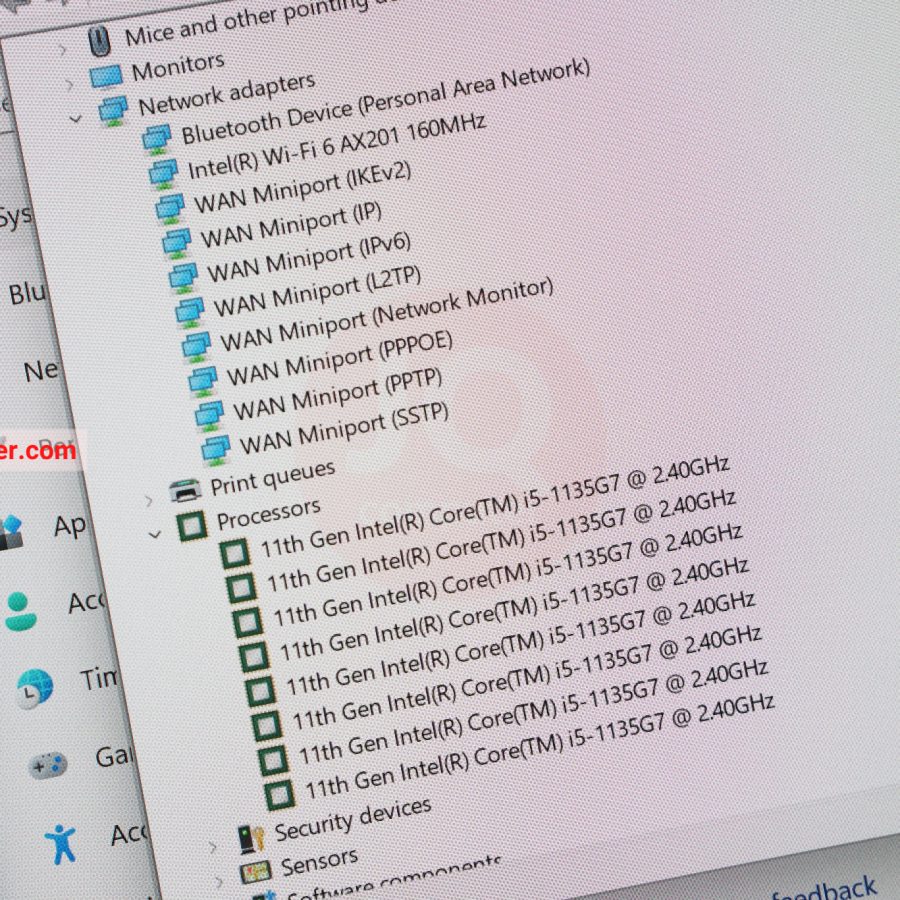Click the Sensors category icon
This screenshot has height=900, width=900.
click(x=255, y=873)
